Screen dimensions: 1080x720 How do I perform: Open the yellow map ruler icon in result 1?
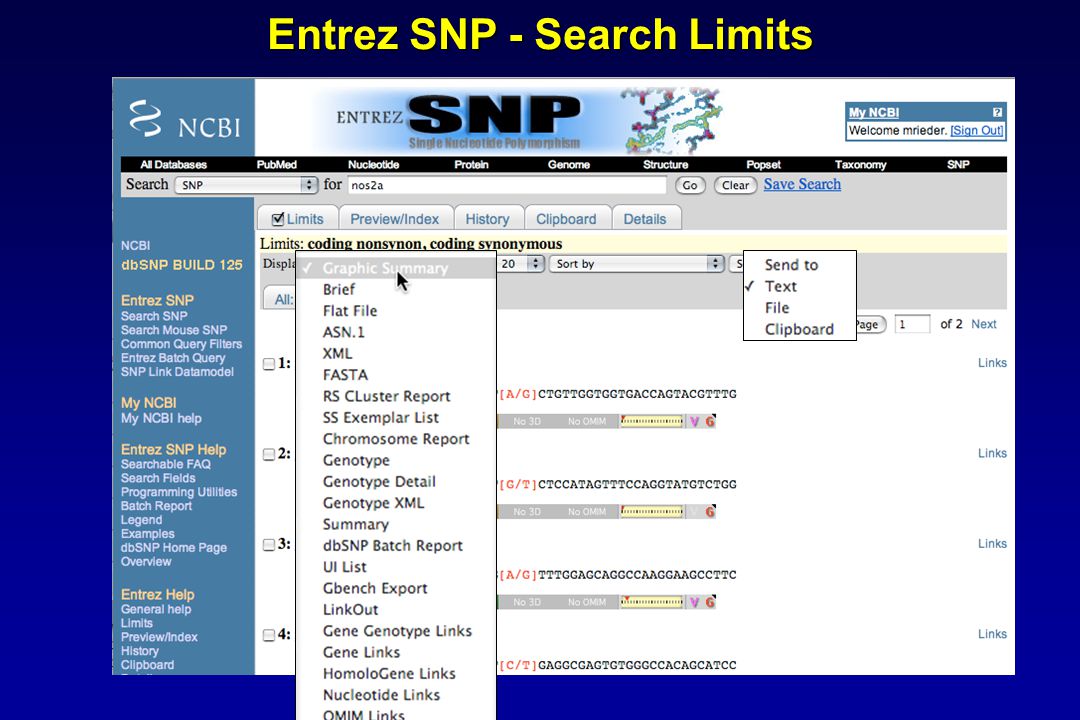click(652, 421)
